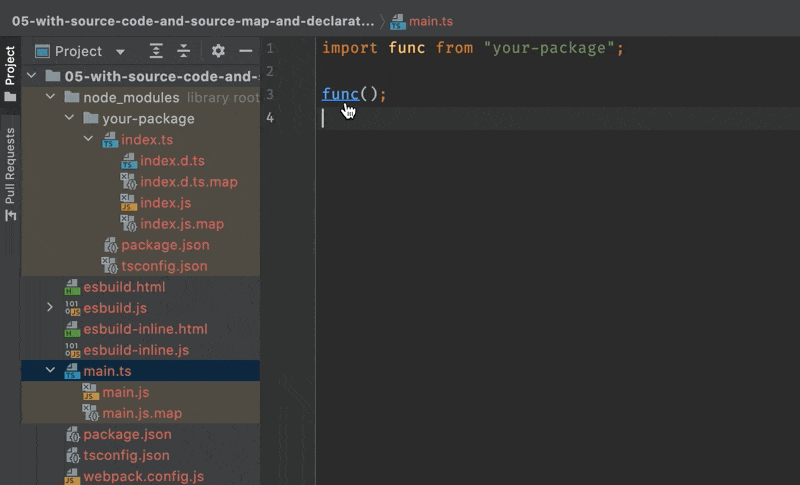The height and width of the screenshot is (485, 800).
Task: Select the esbuild.js file label
Action: click(115, 308)
